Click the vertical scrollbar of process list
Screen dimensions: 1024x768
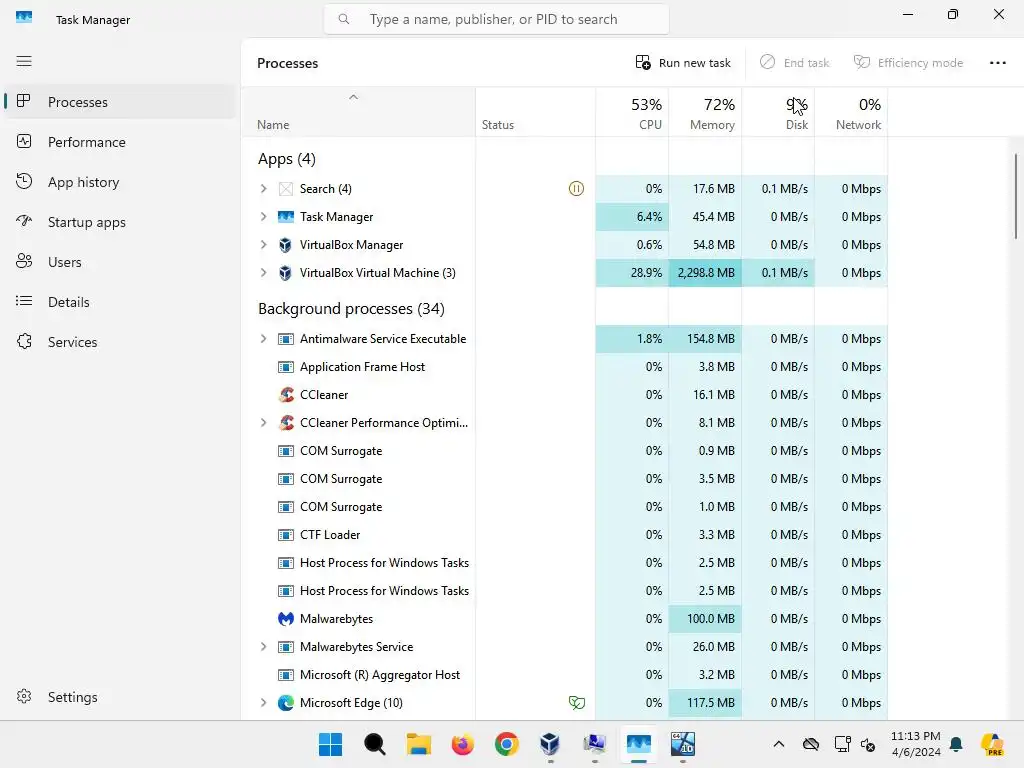point(1016,196)
